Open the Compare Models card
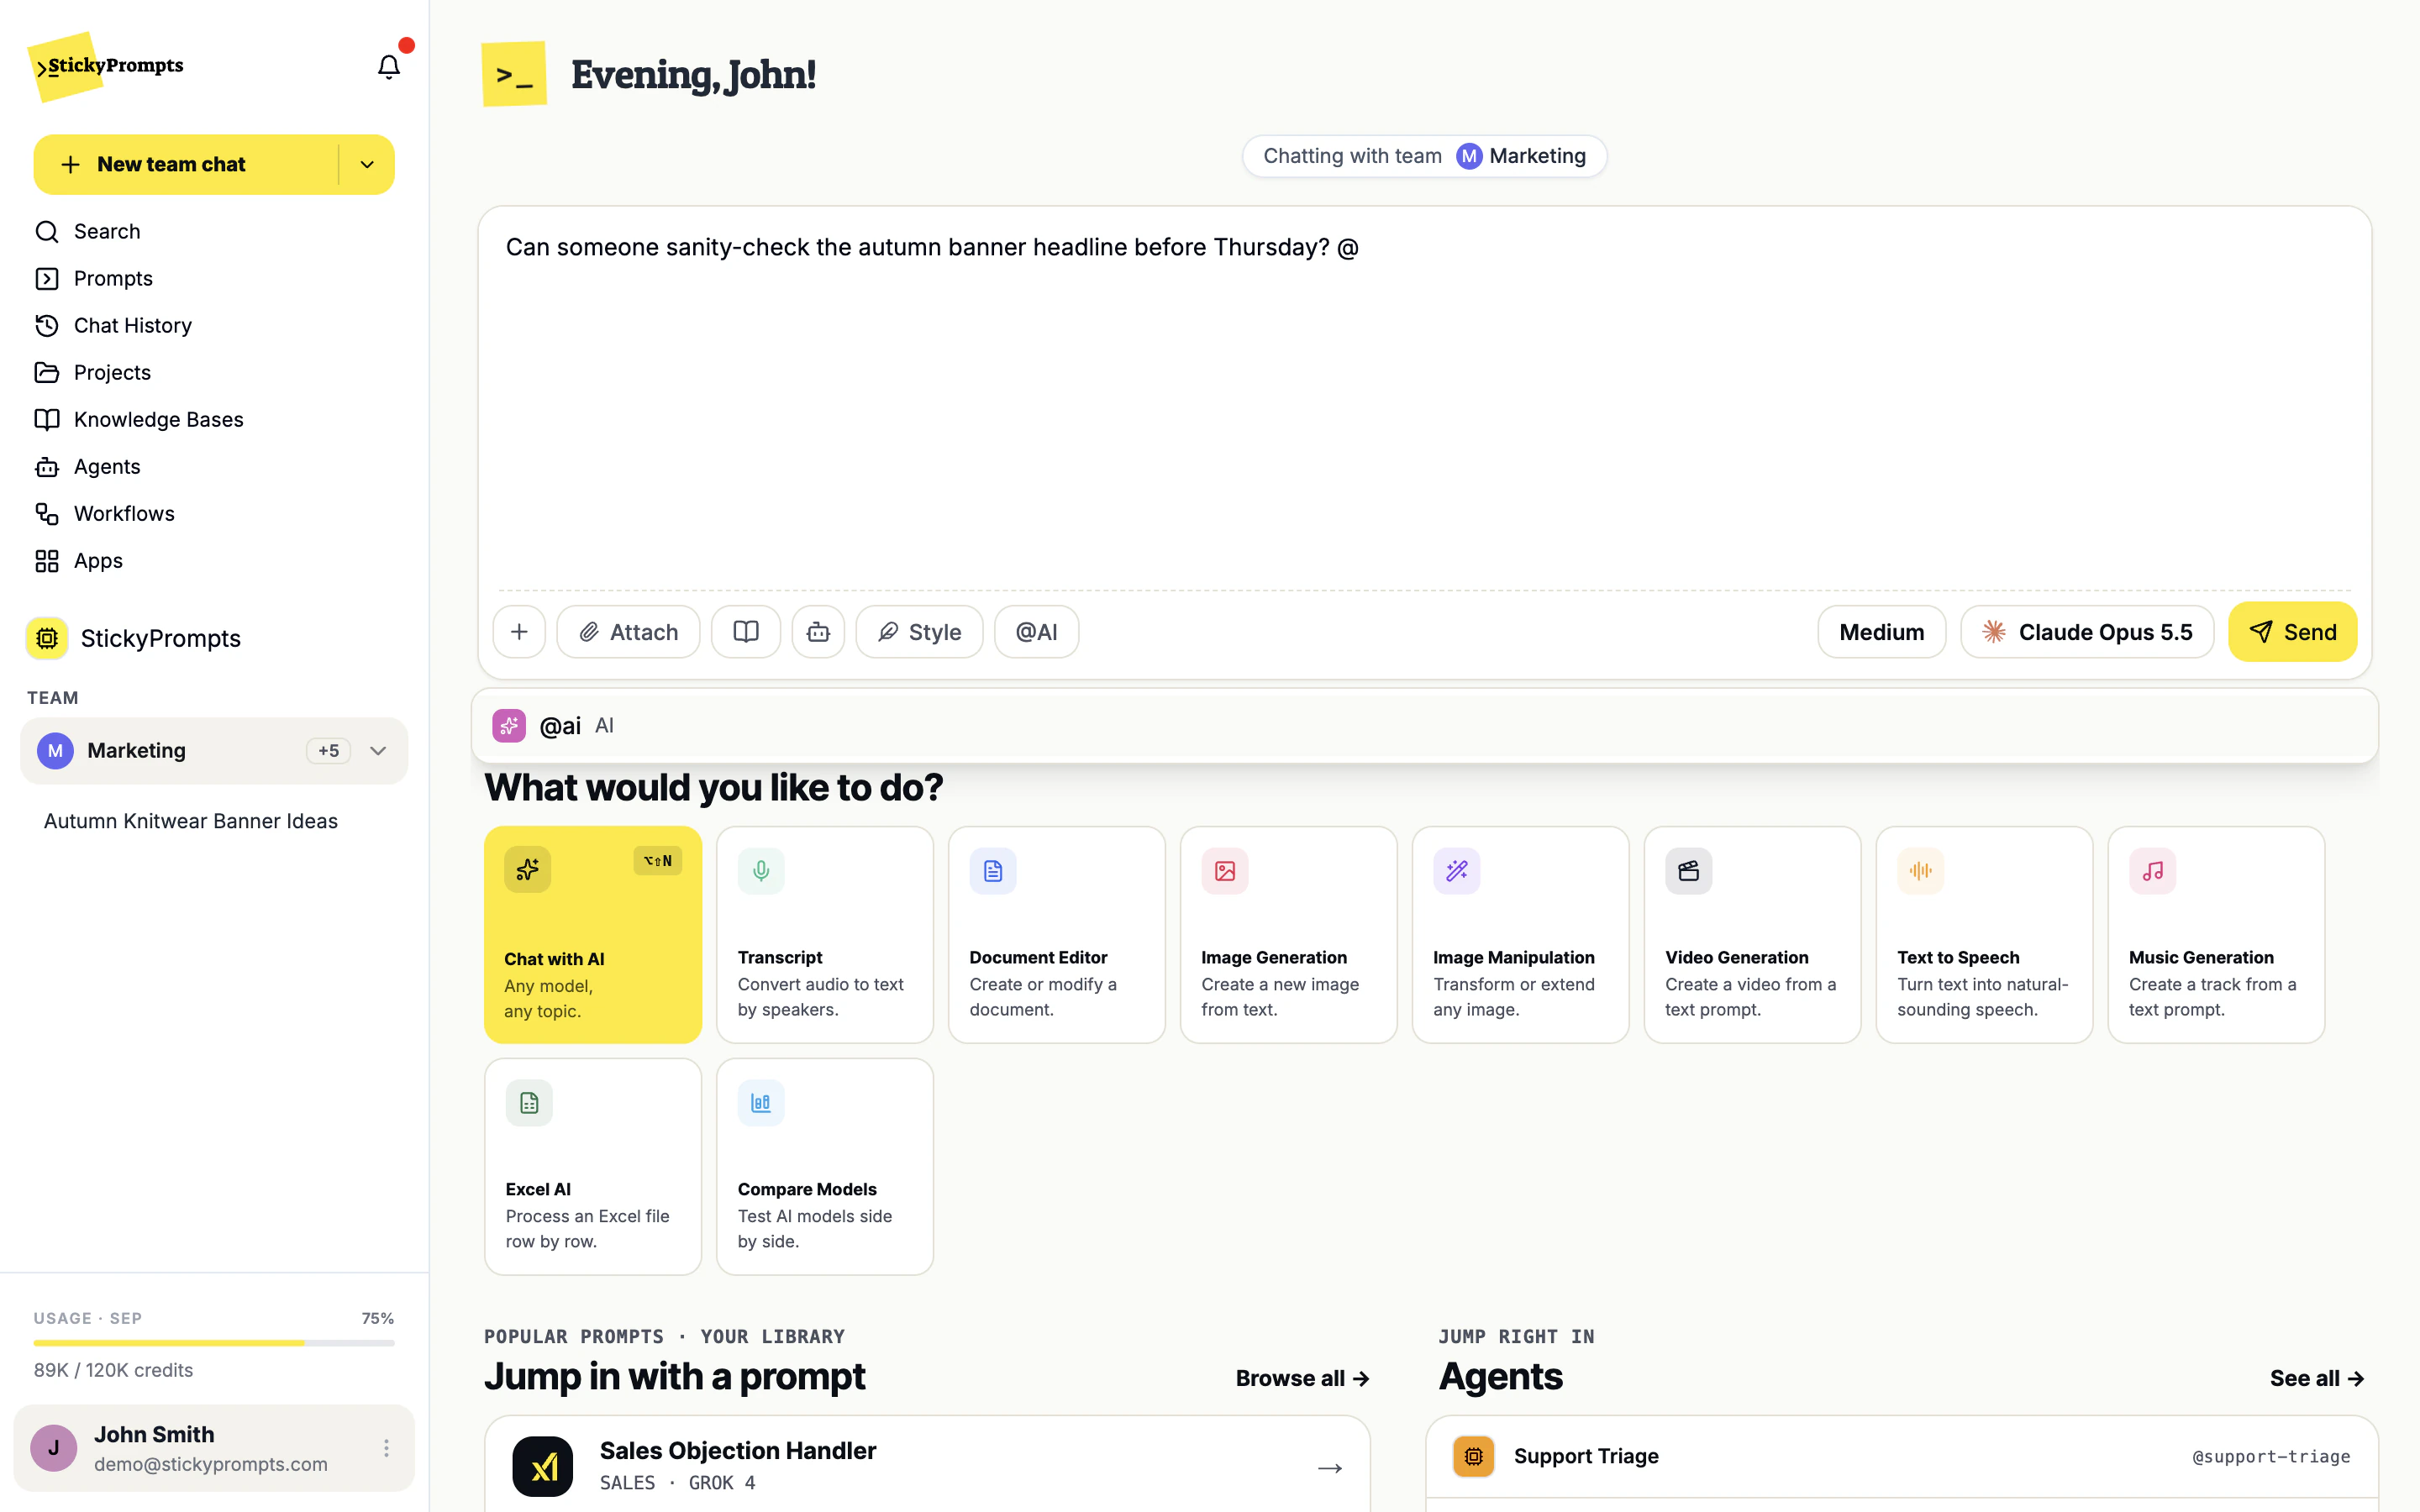 [825, 1167]
